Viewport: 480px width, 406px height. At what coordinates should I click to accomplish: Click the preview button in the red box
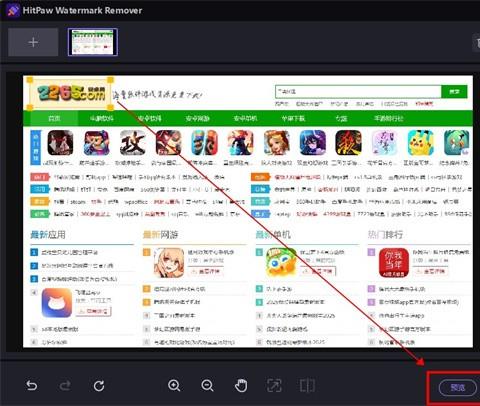(x=458, y=387)
